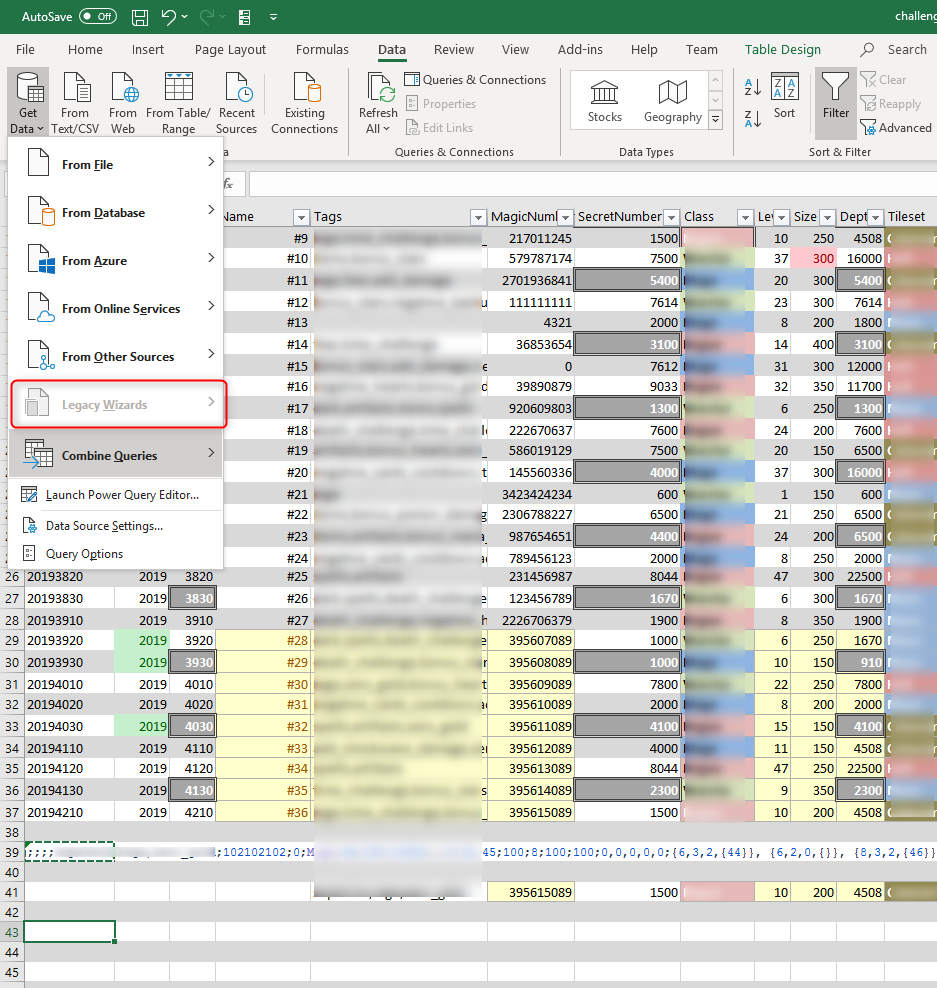Click the Save icon in title bar

pyautogui.click(x=140, y=17)
